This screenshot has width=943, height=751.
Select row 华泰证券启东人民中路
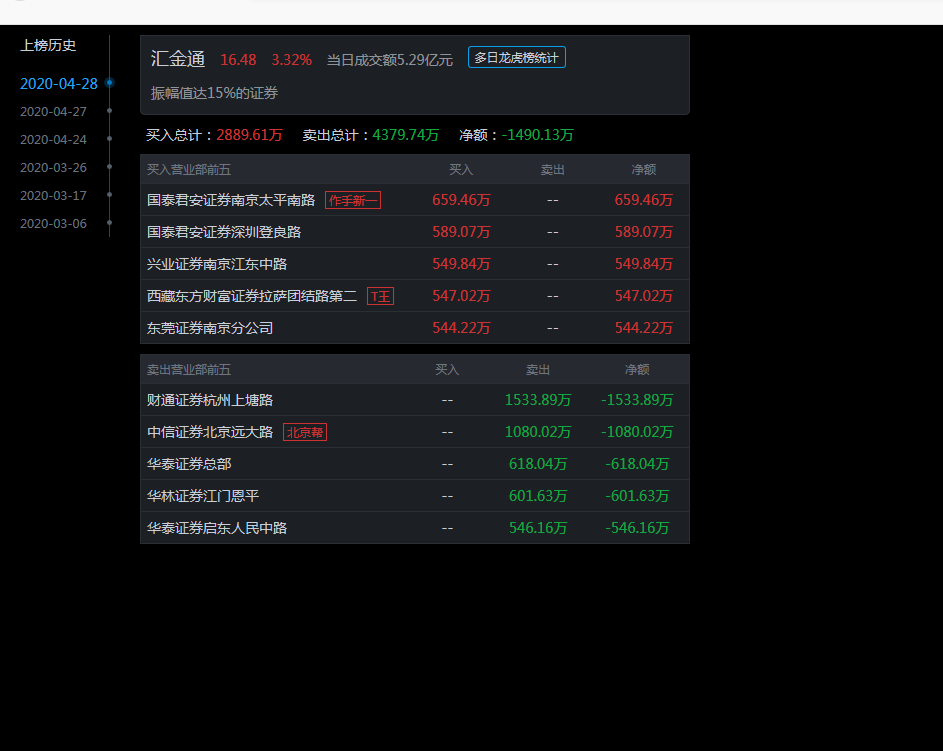(415, 527)
